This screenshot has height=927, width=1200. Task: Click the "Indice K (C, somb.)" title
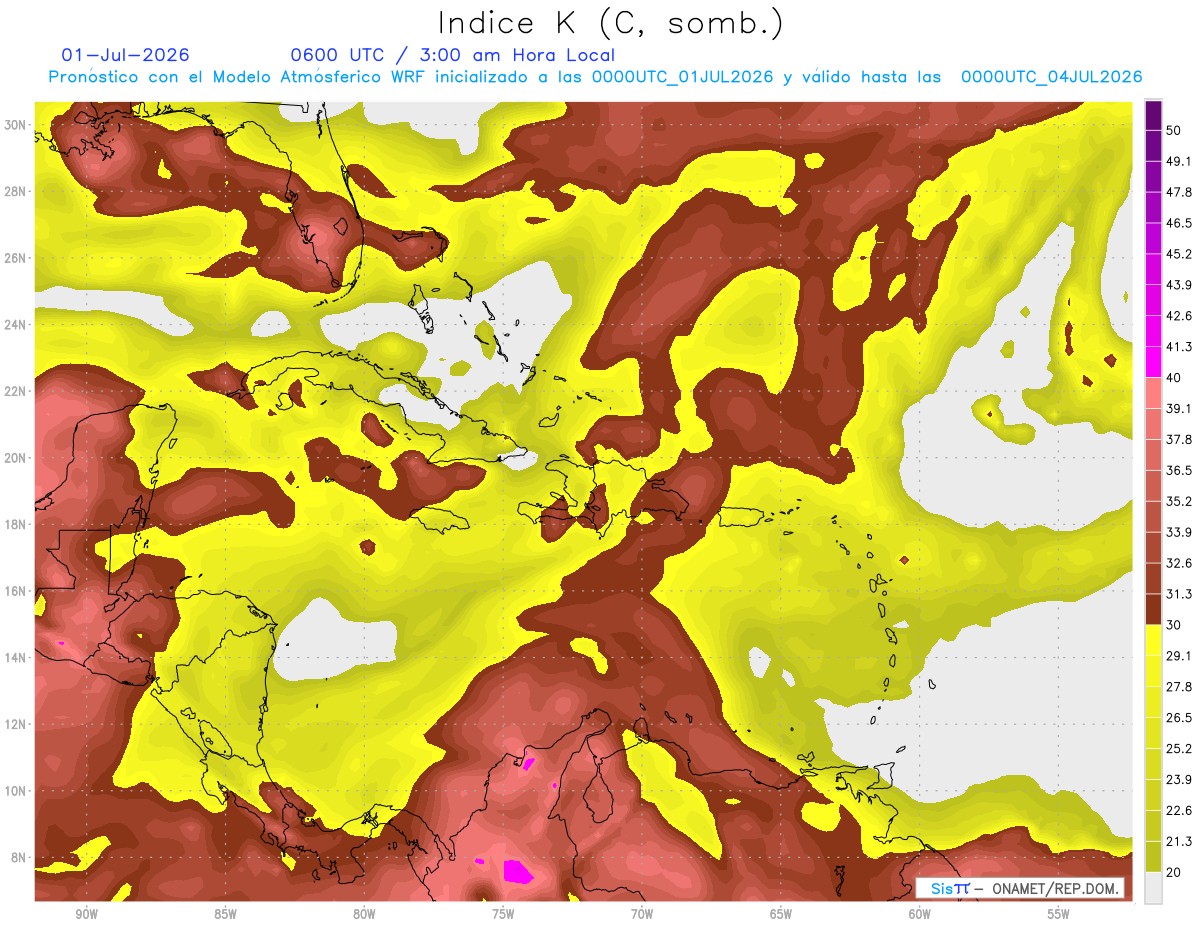(x=610, y=24)
